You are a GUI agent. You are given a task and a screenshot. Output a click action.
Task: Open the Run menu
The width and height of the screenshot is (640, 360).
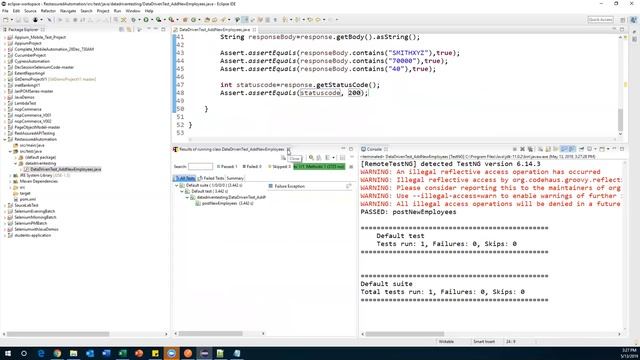coord(117,11)
